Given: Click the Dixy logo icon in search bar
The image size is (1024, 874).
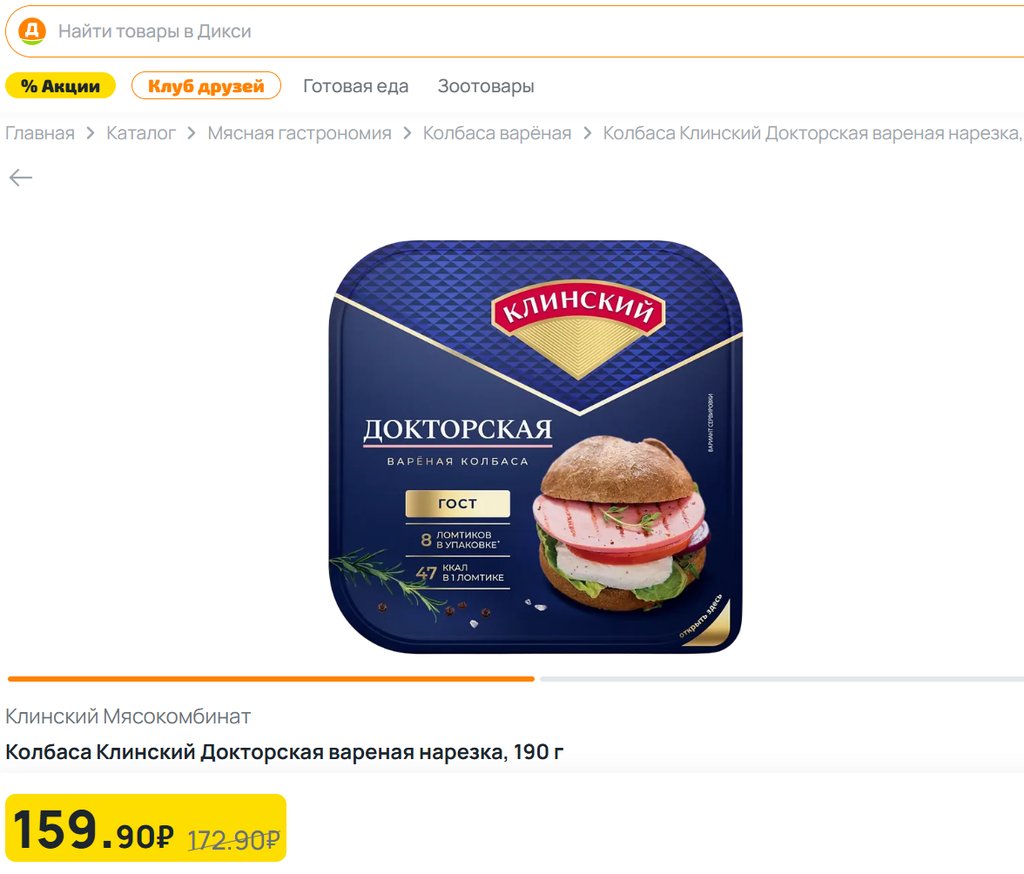Looking at the screenshot, I should [x=31, y=31].
